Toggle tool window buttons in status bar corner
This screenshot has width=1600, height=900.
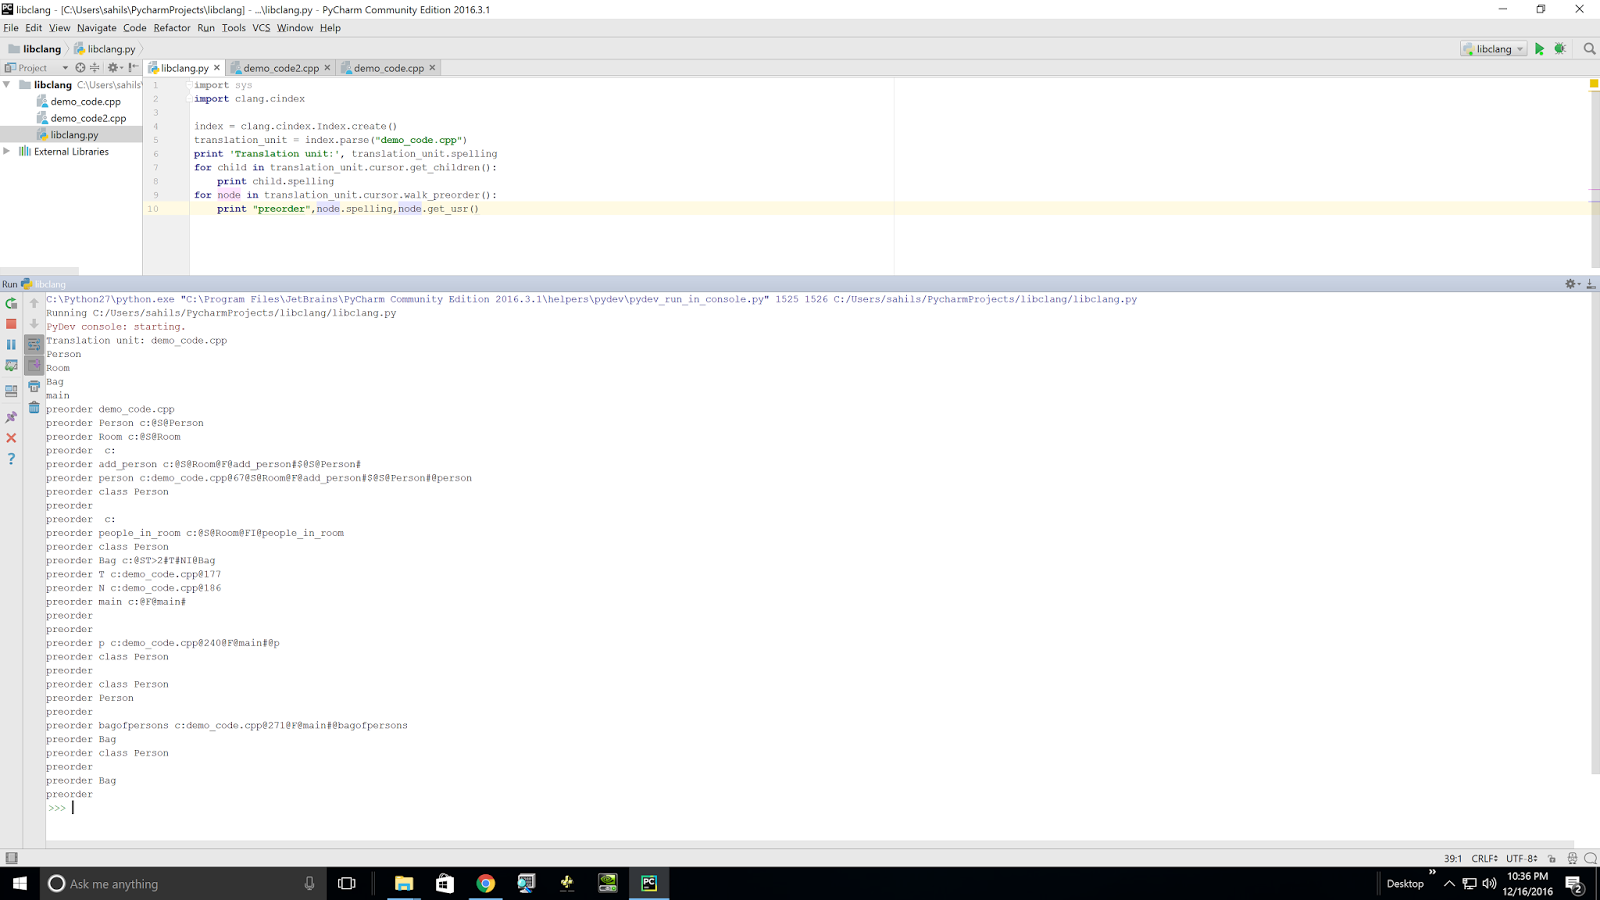pos(11,858)
